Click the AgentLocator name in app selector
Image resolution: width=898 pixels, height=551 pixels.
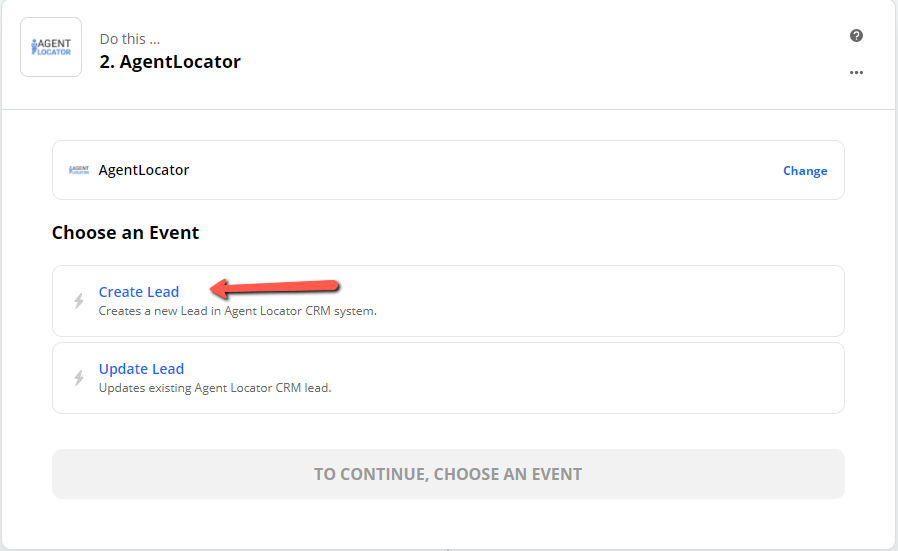[143, 170]
